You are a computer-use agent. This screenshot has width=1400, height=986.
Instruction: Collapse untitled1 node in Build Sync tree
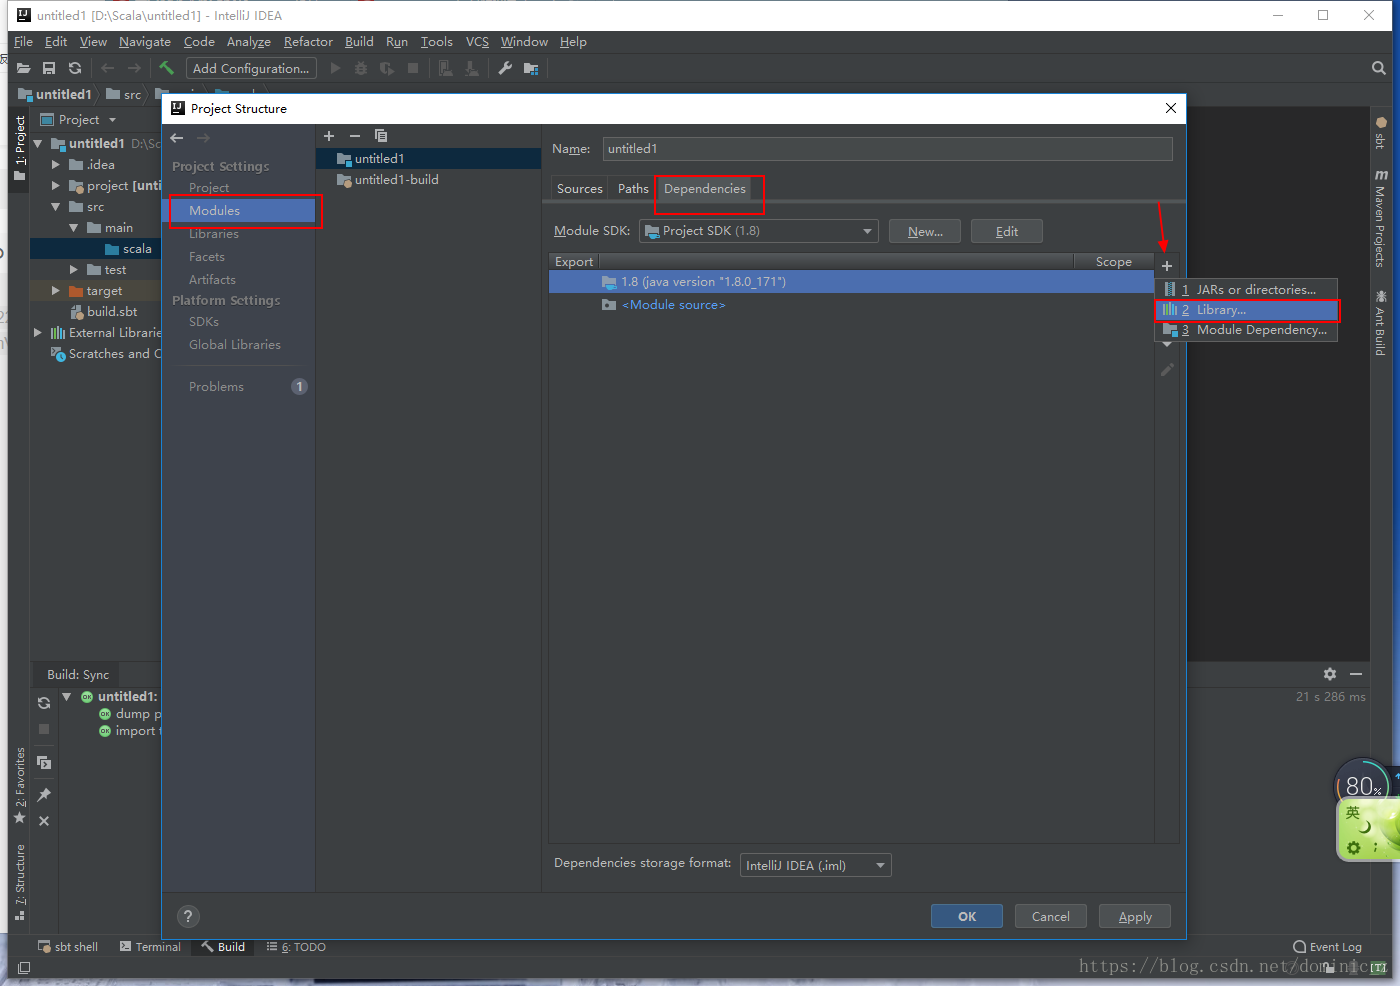[66, 697]
